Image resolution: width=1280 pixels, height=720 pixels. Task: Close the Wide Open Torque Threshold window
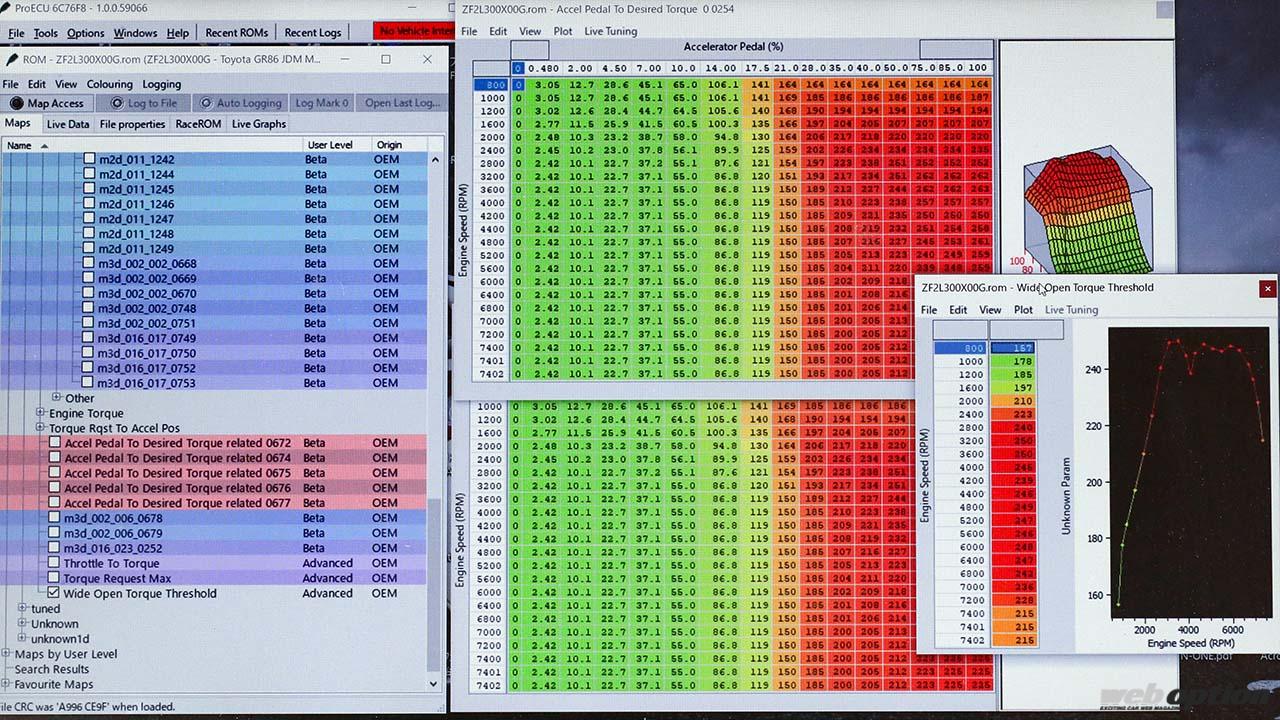point(1267,288)
